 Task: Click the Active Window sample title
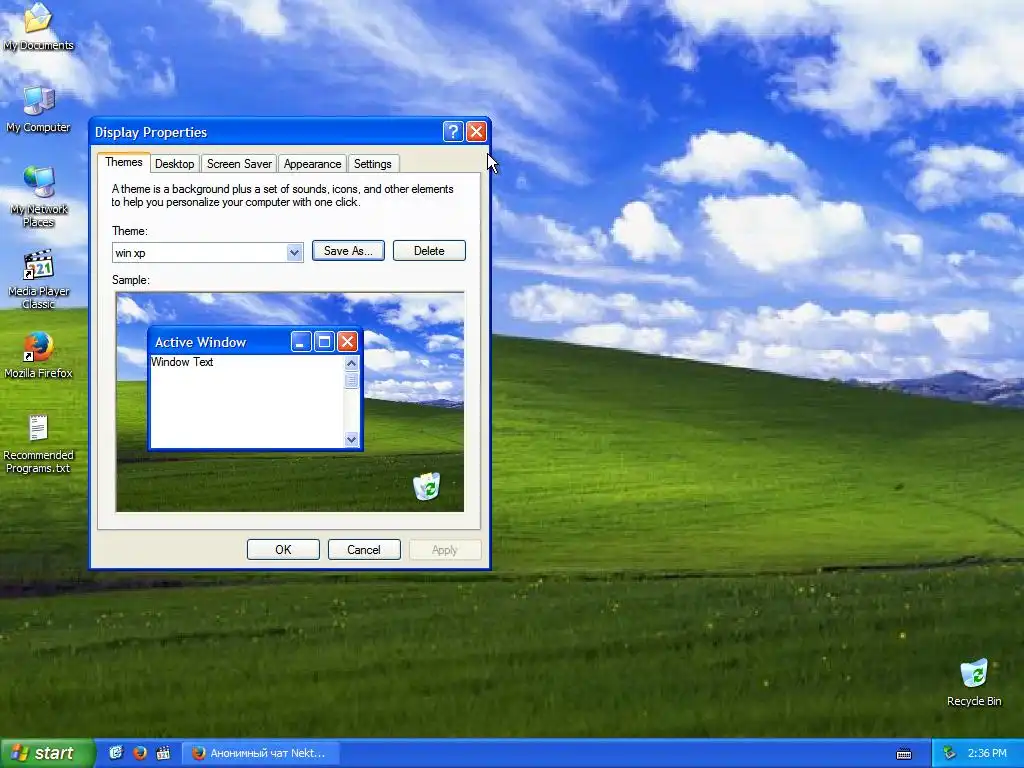point(200,342)
